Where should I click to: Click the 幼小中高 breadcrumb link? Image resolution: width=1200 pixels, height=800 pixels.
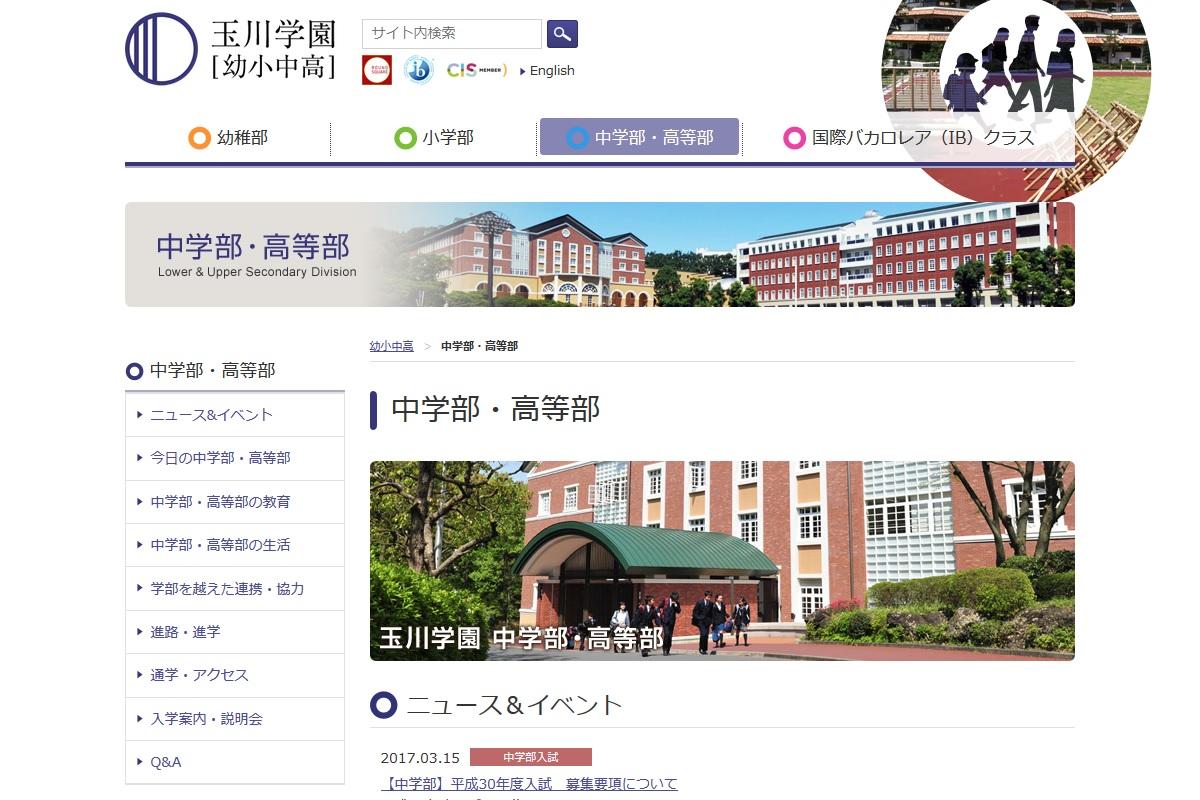pyautogui.click(x=391, y=346)
